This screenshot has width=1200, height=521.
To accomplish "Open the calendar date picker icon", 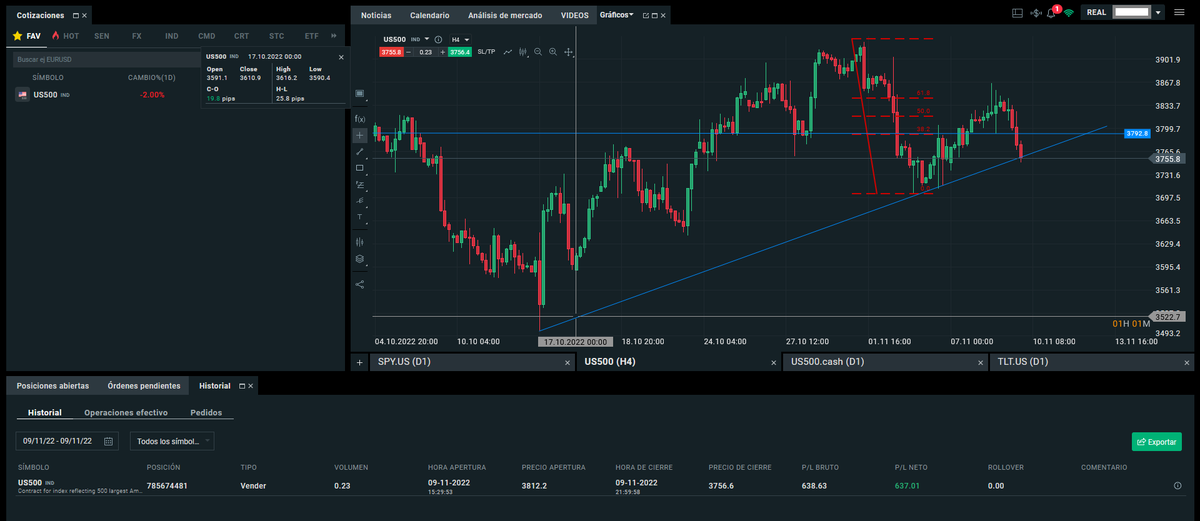I will tap(108, 440).
